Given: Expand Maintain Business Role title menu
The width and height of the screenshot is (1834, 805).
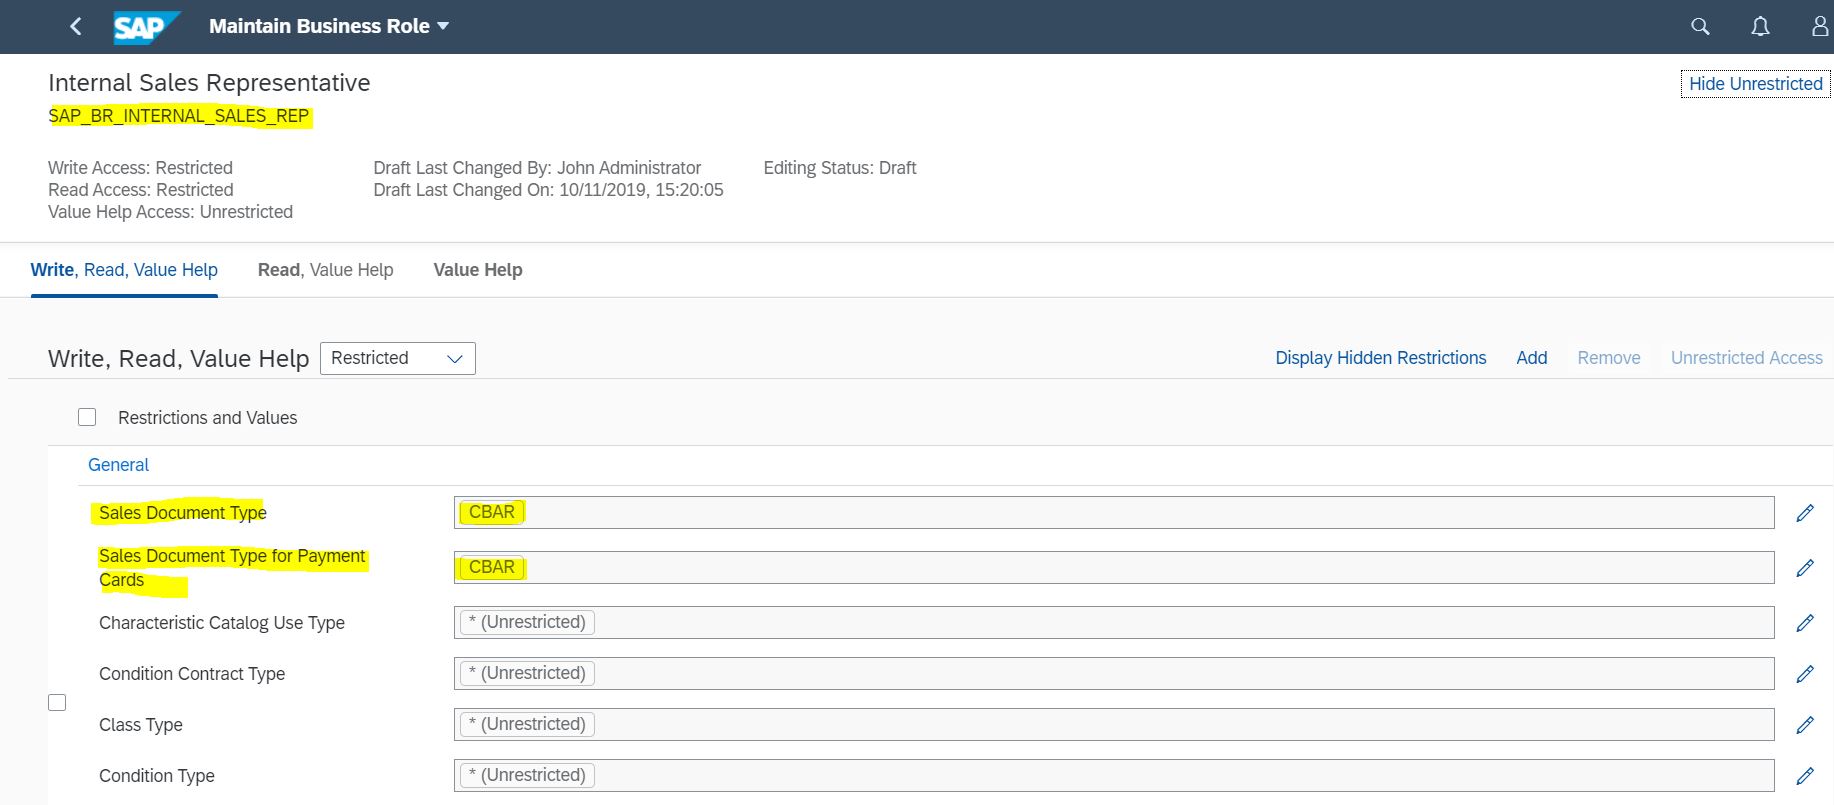Looking at the screenshot, I should coord(329,27).
